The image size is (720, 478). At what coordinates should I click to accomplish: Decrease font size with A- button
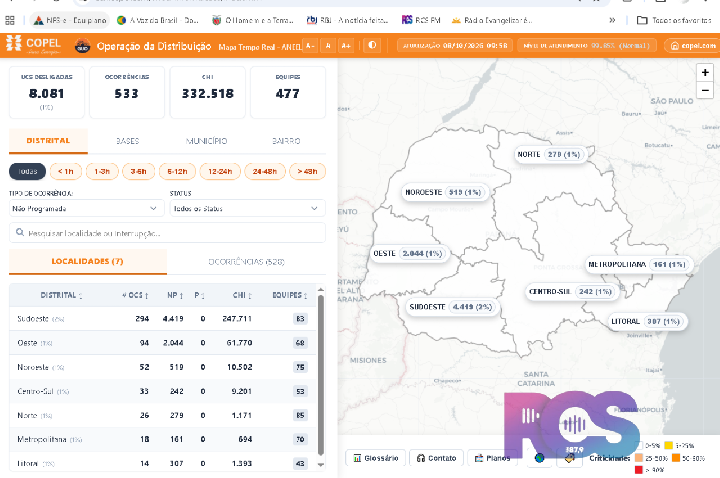(310, 45)
